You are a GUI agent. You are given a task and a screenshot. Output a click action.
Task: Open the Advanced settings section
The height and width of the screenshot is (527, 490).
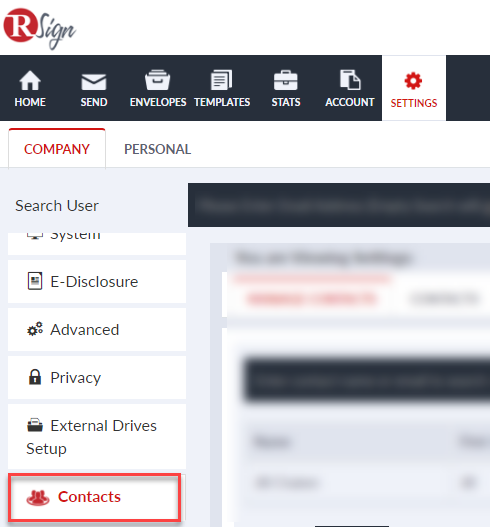click(x=97, y=330)
